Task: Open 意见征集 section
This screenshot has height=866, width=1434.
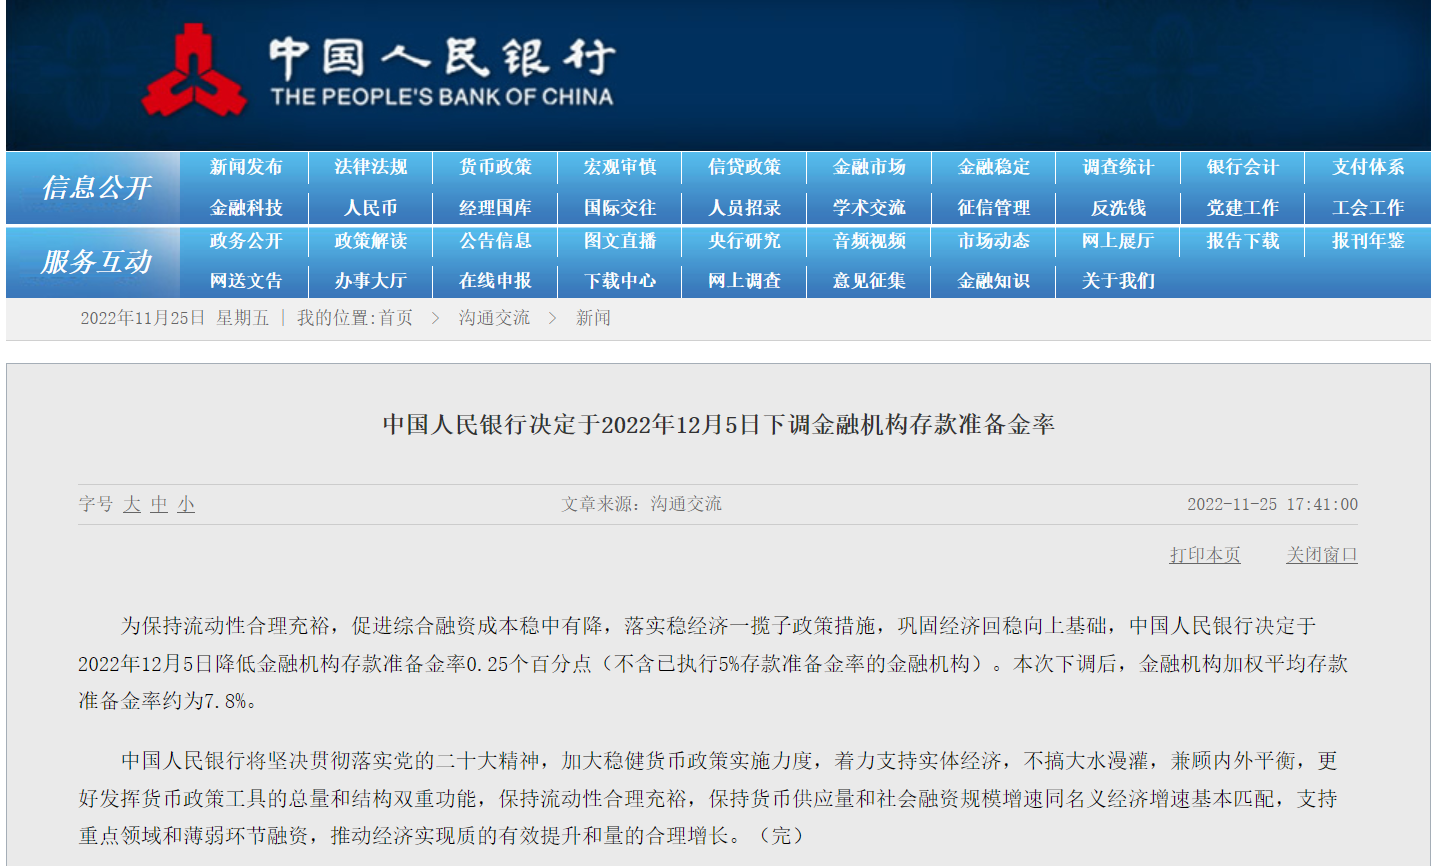Action: (x=869, y=281)
